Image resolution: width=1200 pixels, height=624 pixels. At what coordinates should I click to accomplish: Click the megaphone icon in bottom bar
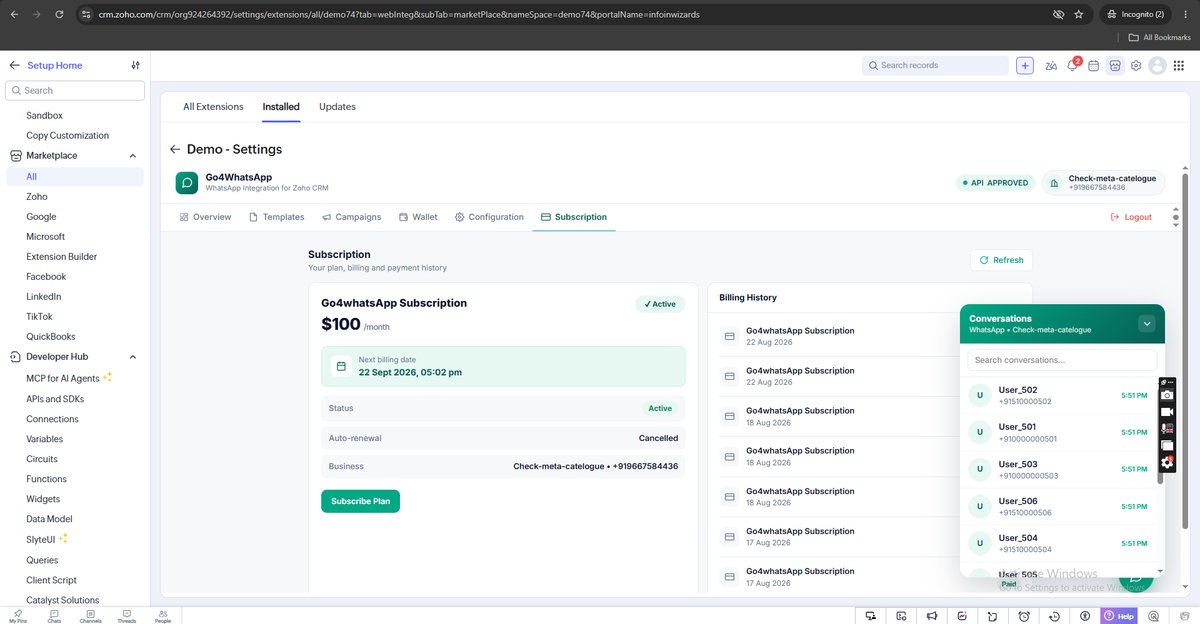tap(932, 616)
